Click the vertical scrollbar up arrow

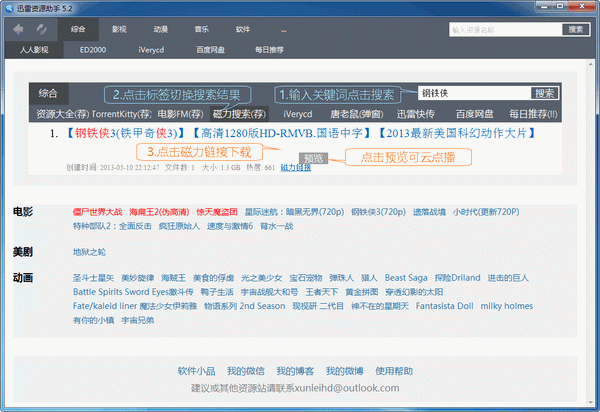[590, 64]
